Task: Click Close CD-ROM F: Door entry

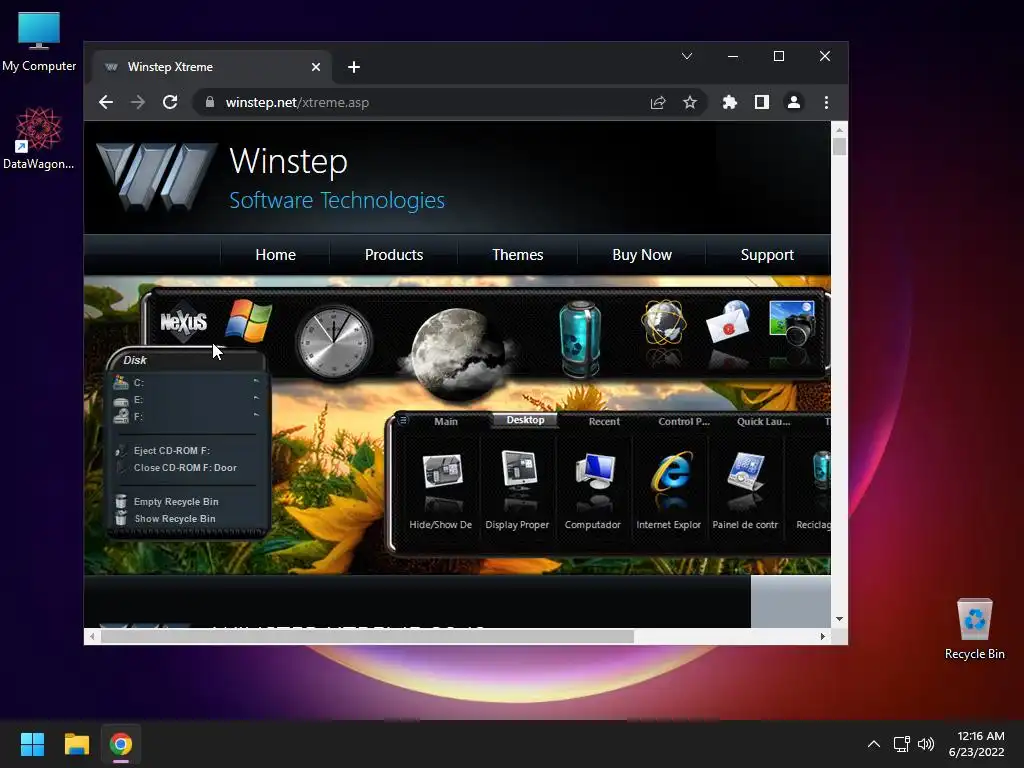Action: coord(187,468)
